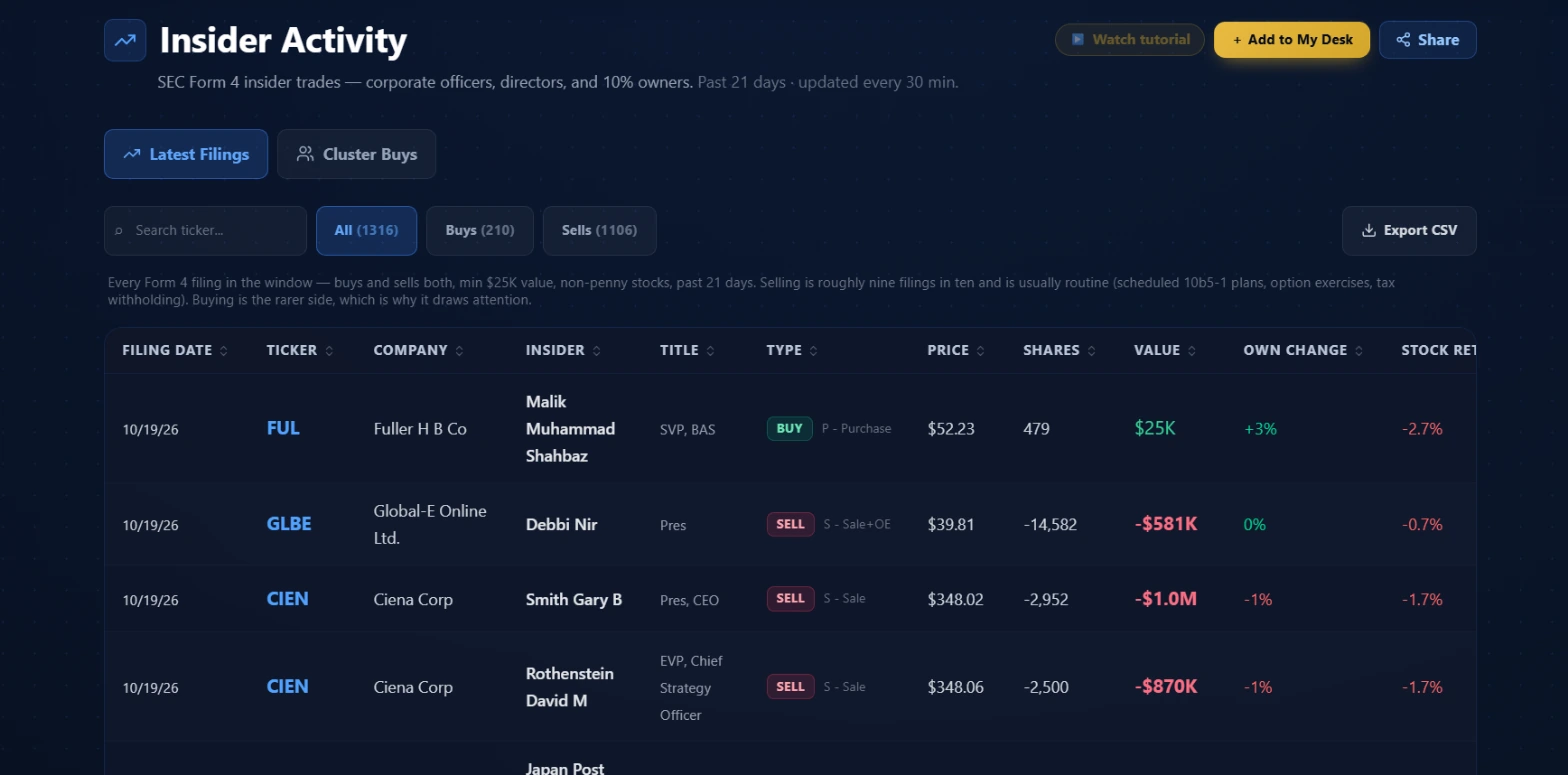
Task: Sort by Type column arrows
Action: click(813, 351)
